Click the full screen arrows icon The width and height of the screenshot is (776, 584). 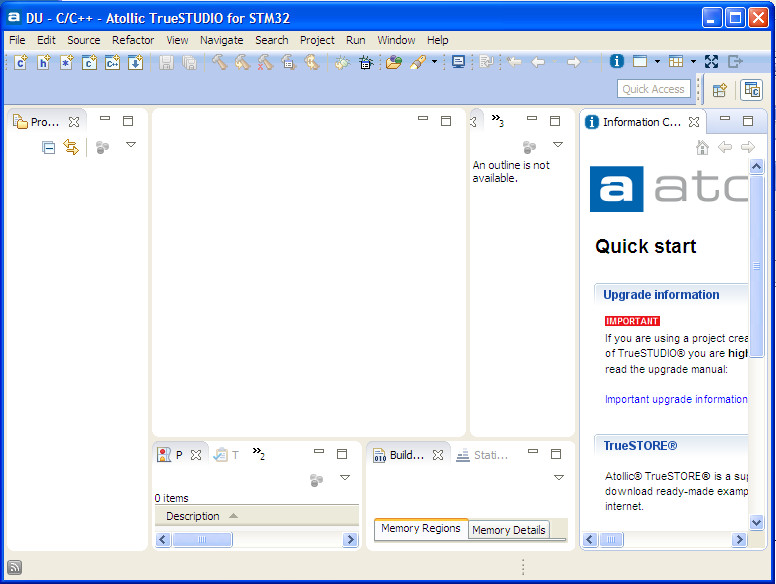(711, 61)
